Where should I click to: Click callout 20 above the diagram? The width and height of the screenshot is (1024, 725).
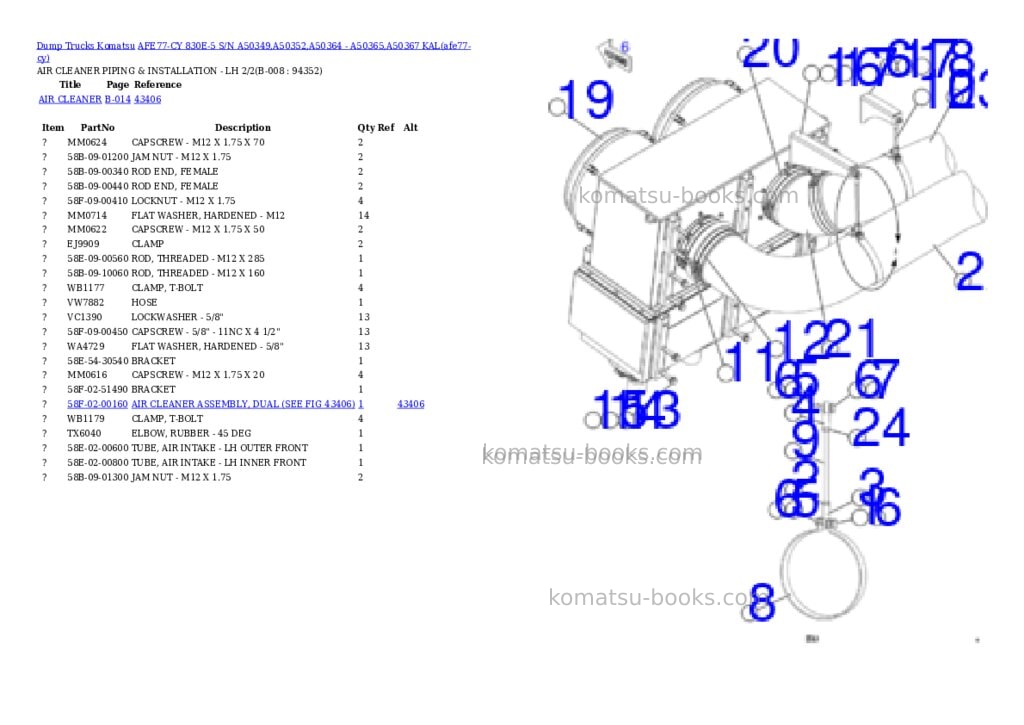tap(771, 52)
